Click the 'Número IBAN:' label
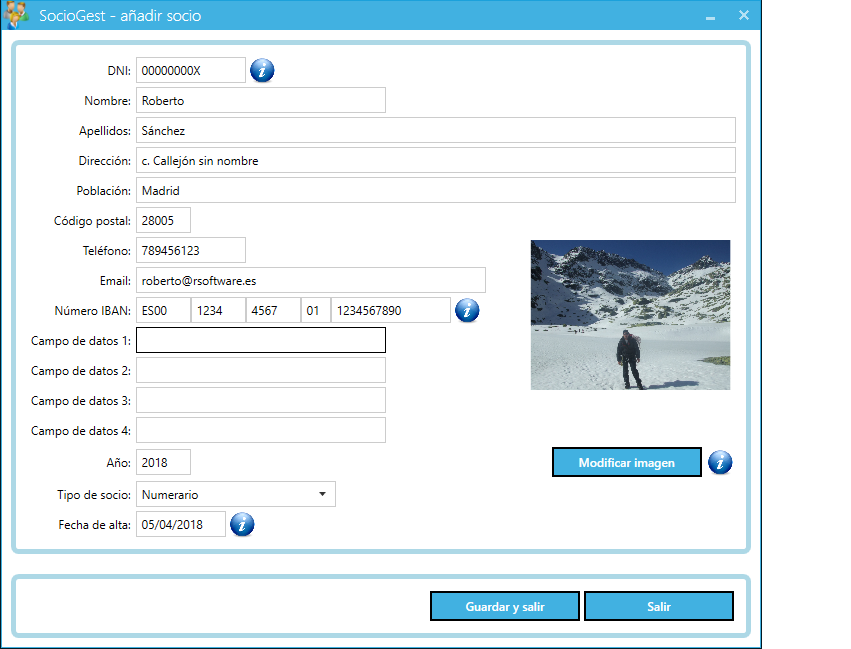 (x=93, y=311)
